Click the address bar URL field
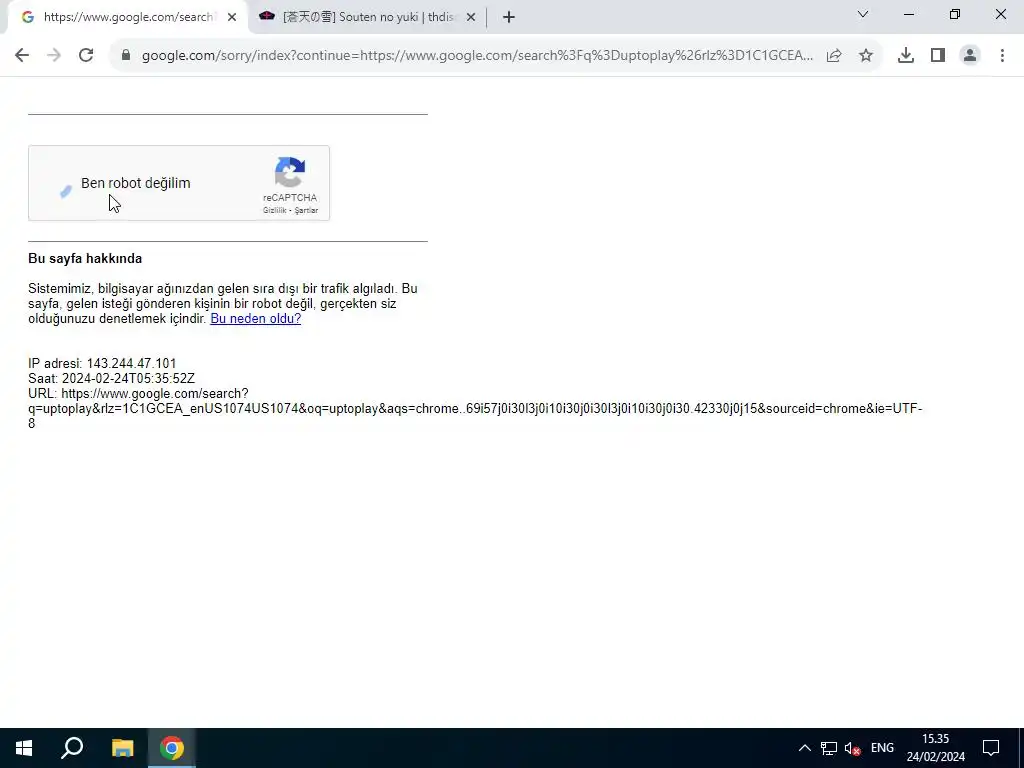The image size is (1024, 768). tap(477, 56)
